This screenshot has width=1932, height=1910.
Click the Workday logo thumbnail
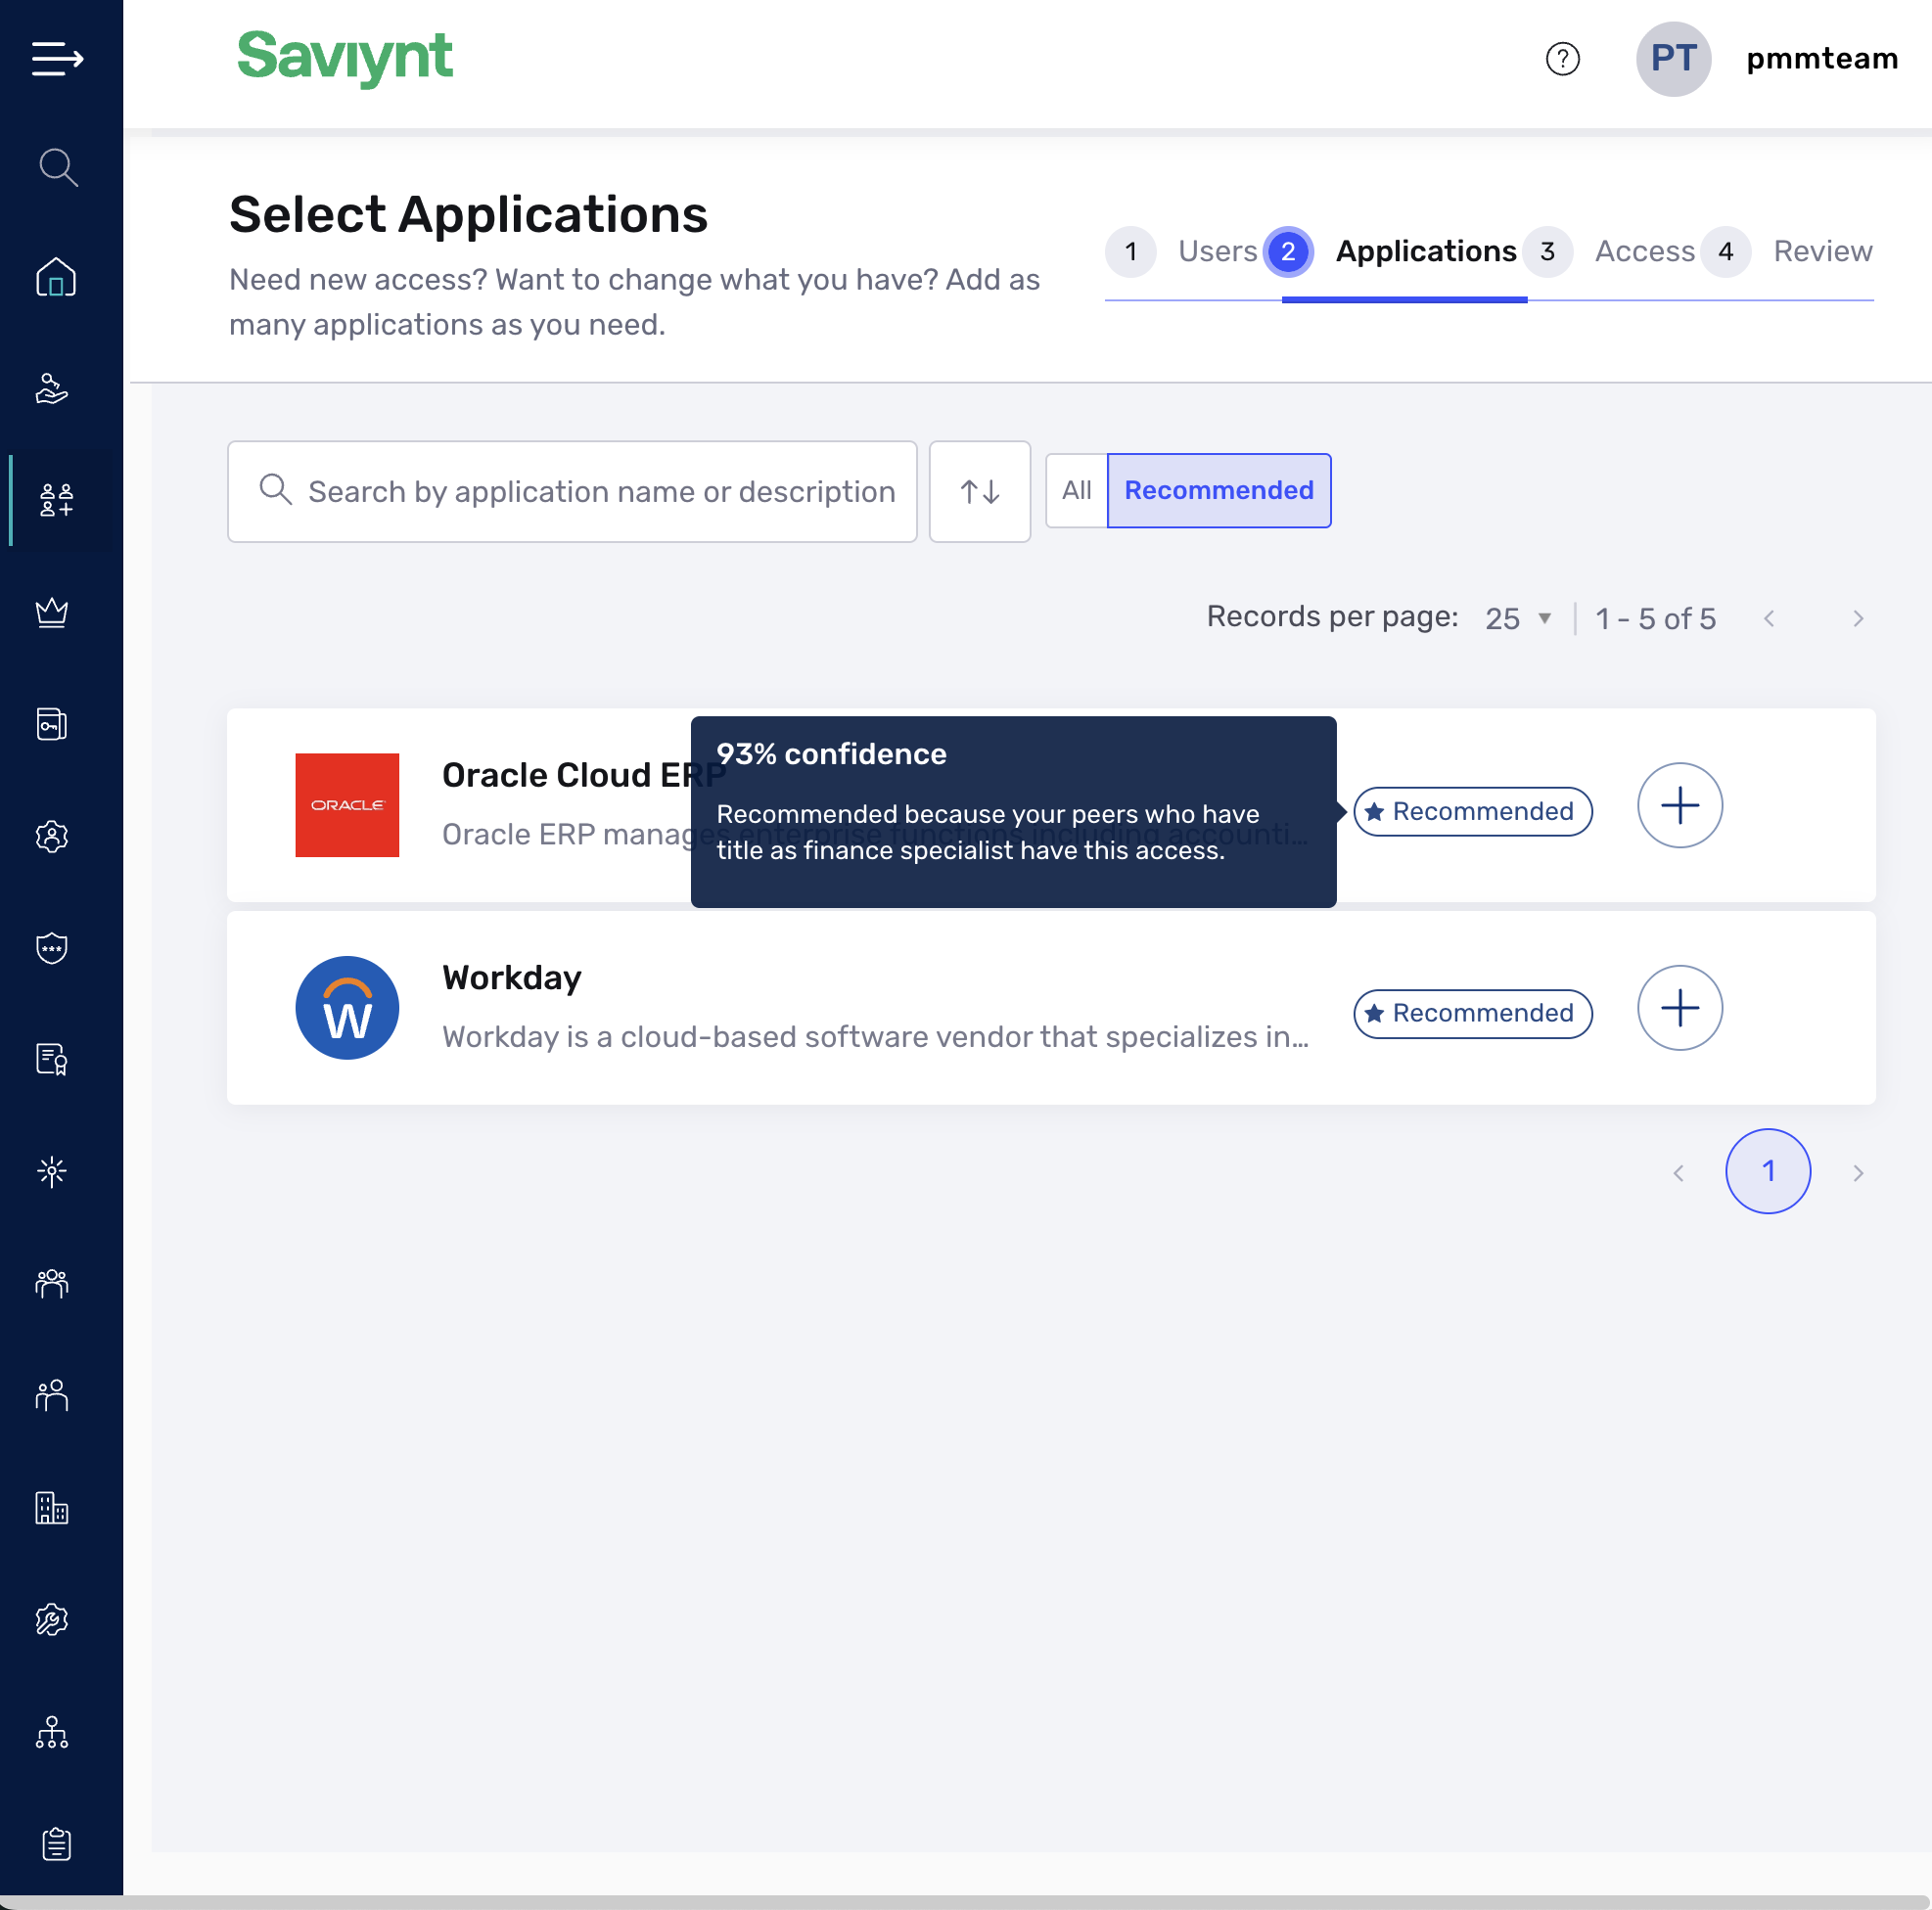pos(347,1007)
